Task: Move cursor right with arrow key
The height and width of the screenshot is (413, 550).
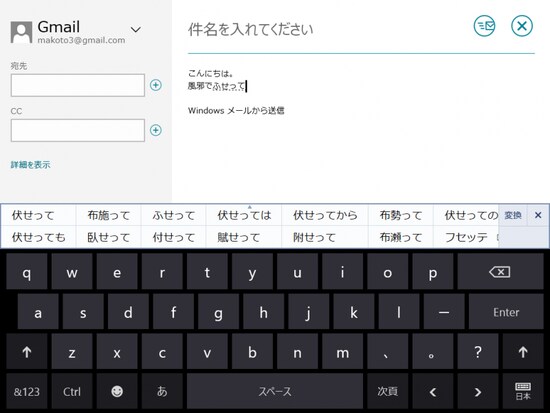Action: 478,391
